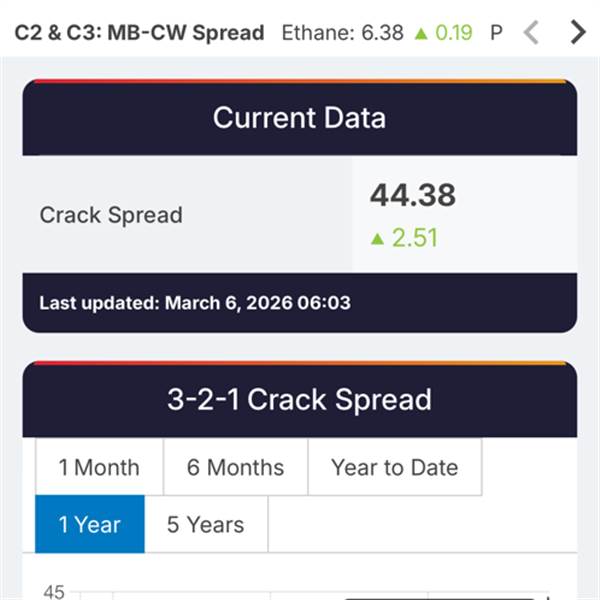
Task: Select the Crack Spread row label
Action: pyautogui.click(x=111, y=215)
